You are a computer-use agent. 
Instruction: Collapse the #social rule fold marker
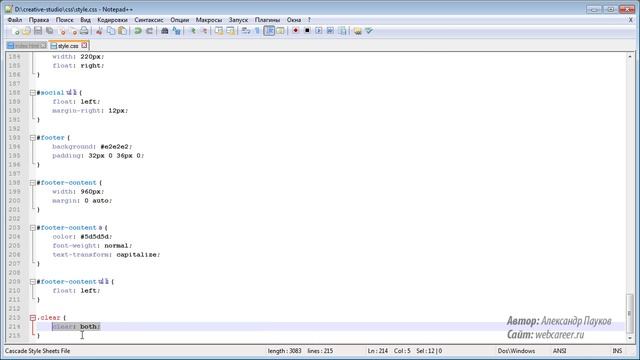[33, 93]
